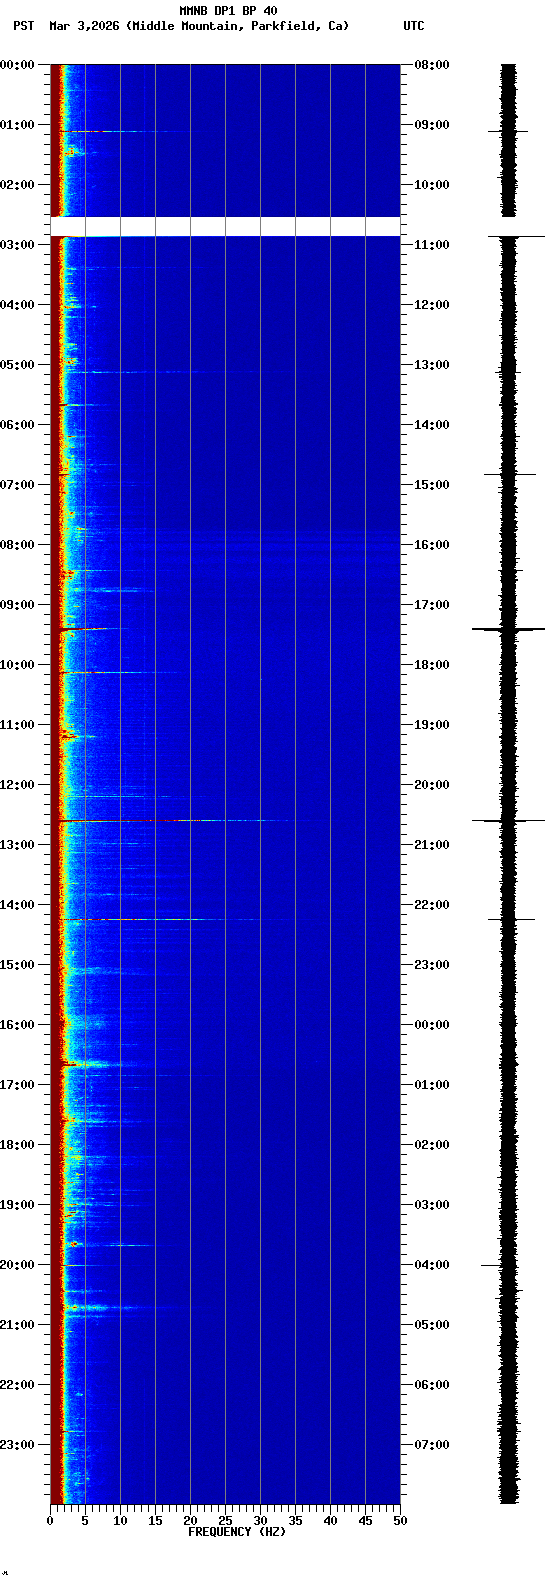
Task: Click the 45 Hz frequency tick label
Action: pyautogui.click(x=365, y=1521)
